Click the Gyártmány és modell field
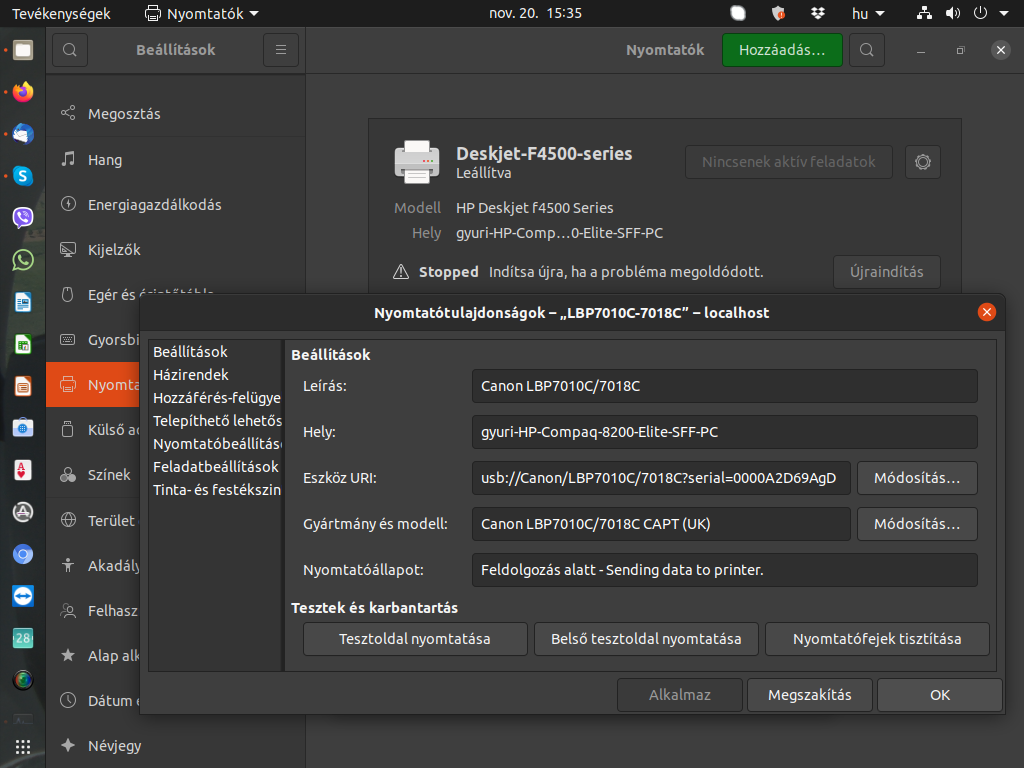 661,524
